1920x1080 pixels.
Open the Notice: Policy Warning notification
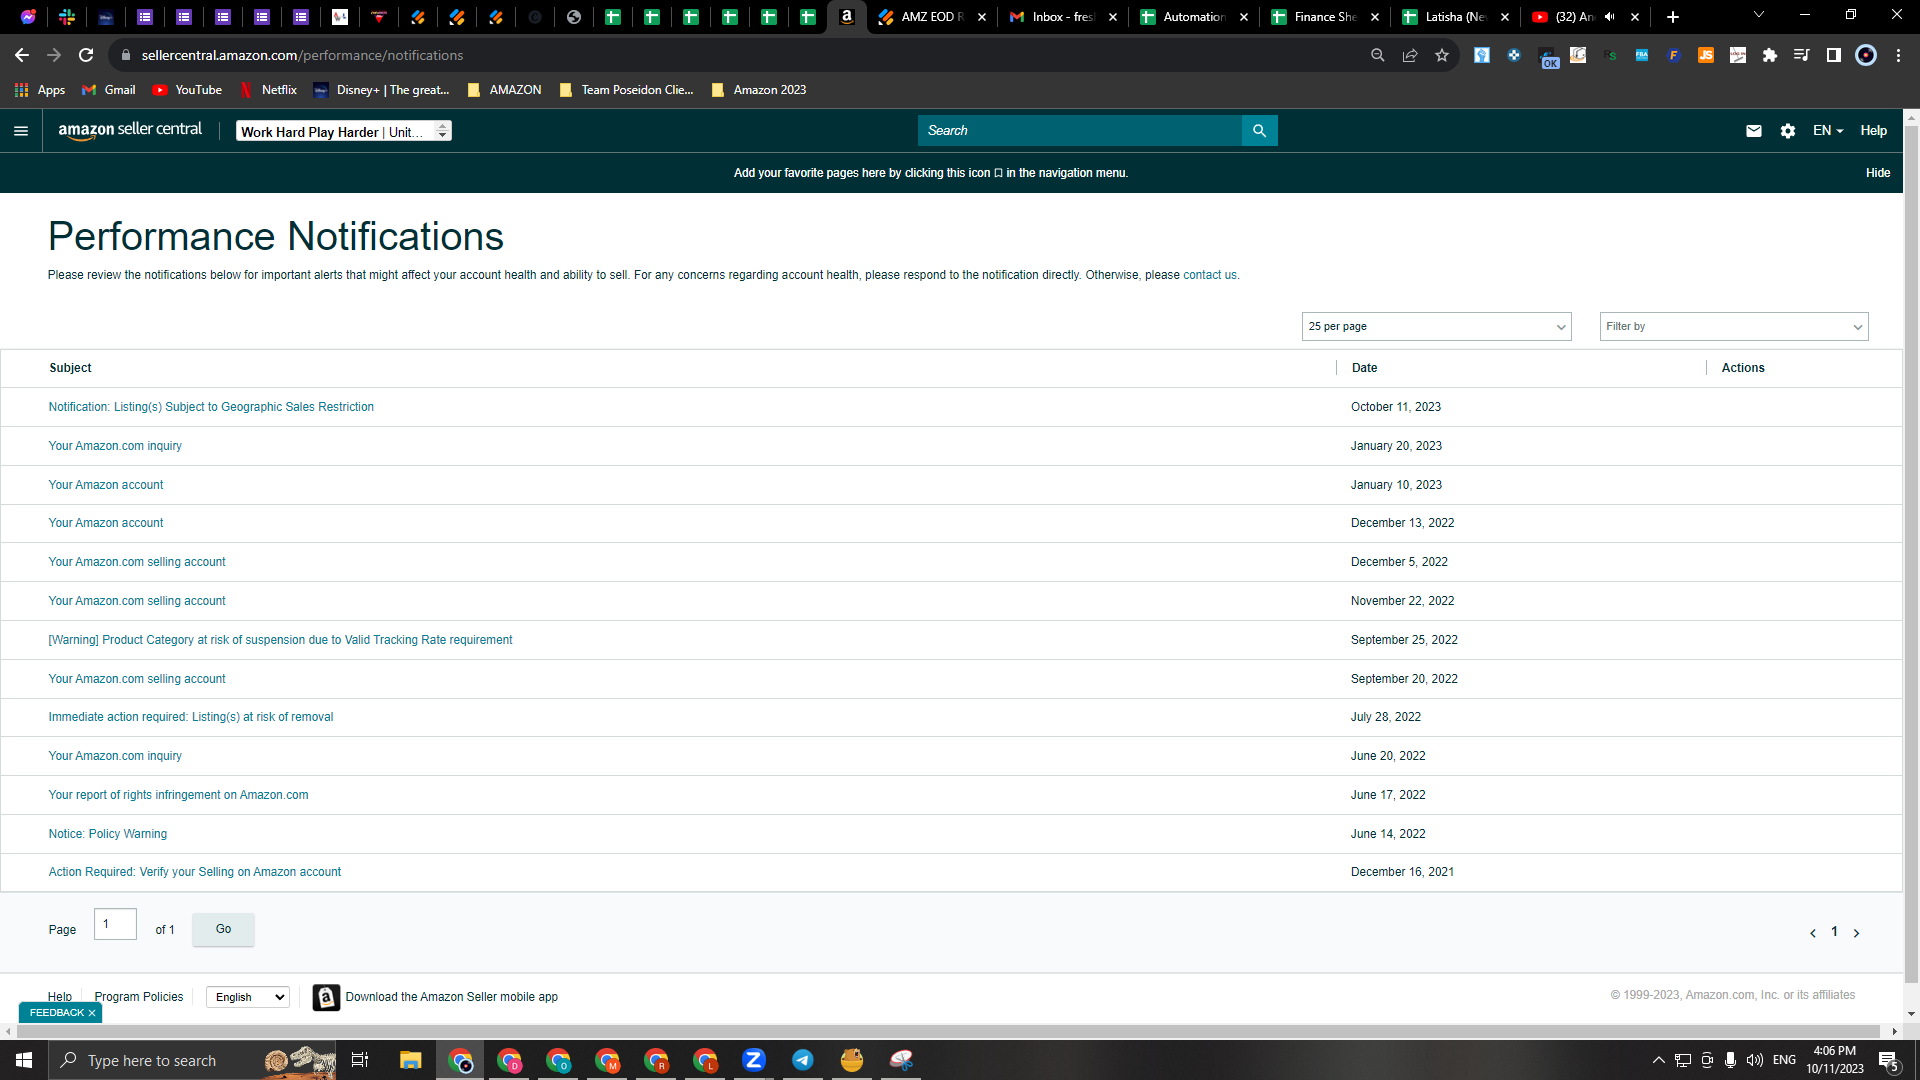108,834
